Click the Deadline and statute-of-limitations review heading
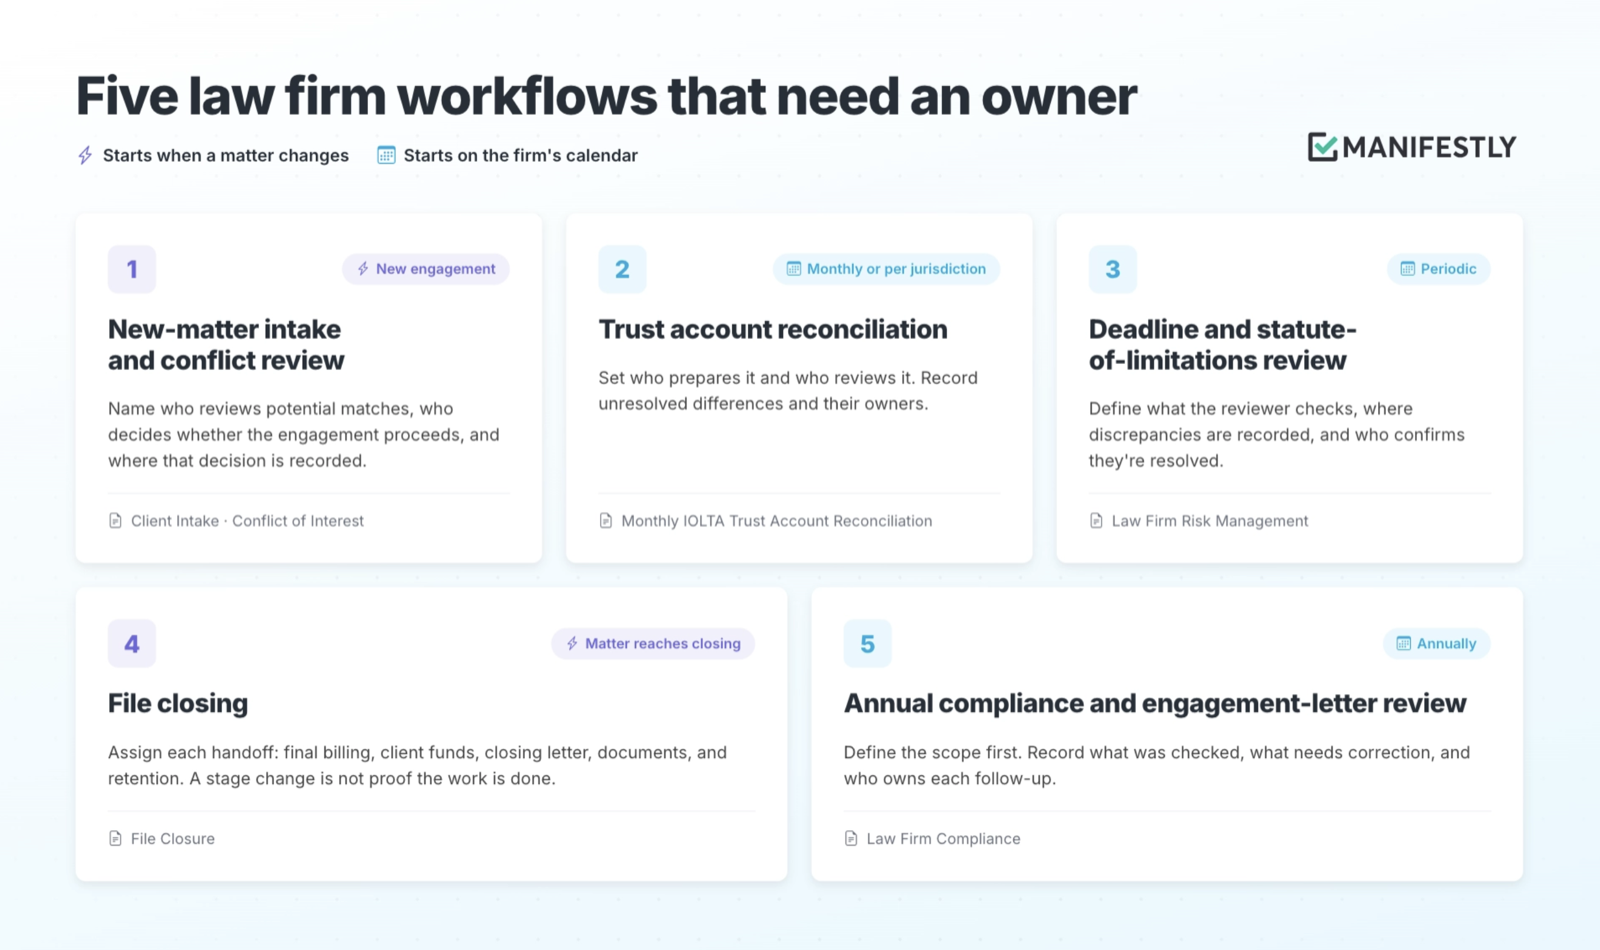 [1222, 345]
